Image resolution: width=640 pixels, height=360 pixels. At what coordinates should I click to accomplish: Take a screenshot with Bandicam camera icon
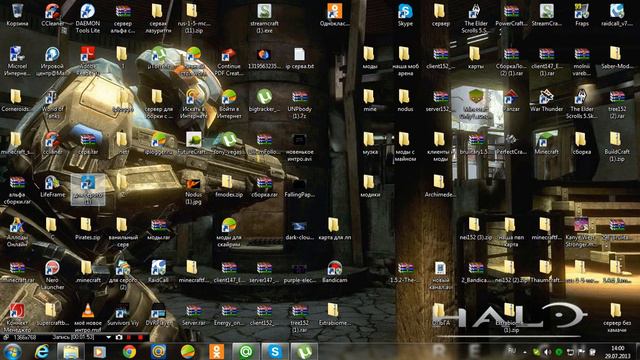tap(119, 338)
